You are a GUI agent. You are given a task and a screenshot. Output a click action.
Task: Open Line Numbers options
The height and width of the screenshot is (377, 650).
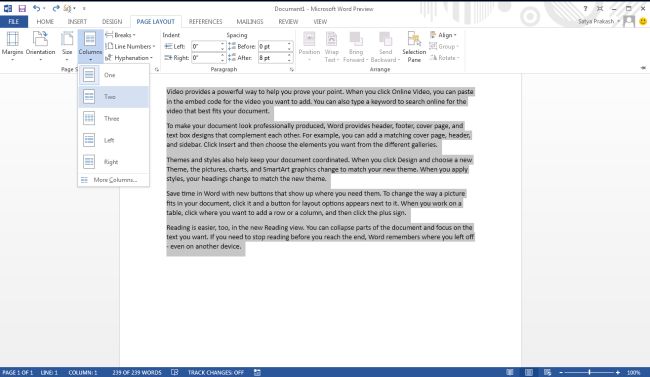tap(131, 46)
